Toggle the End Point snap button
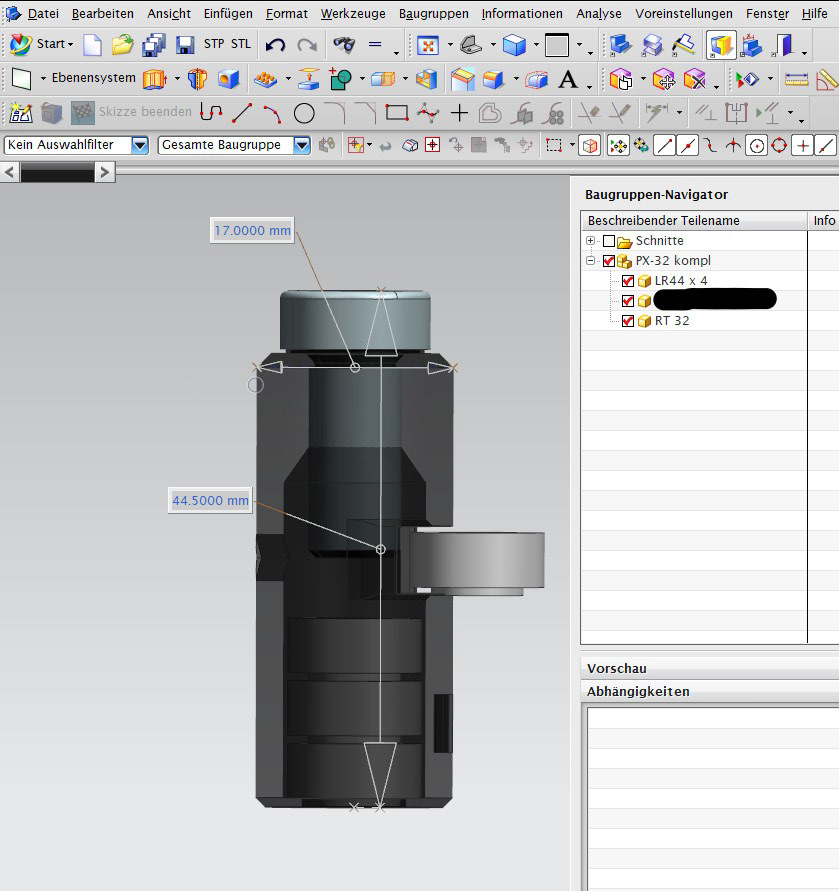Screen dimensions: 839x891 point(664,146)
